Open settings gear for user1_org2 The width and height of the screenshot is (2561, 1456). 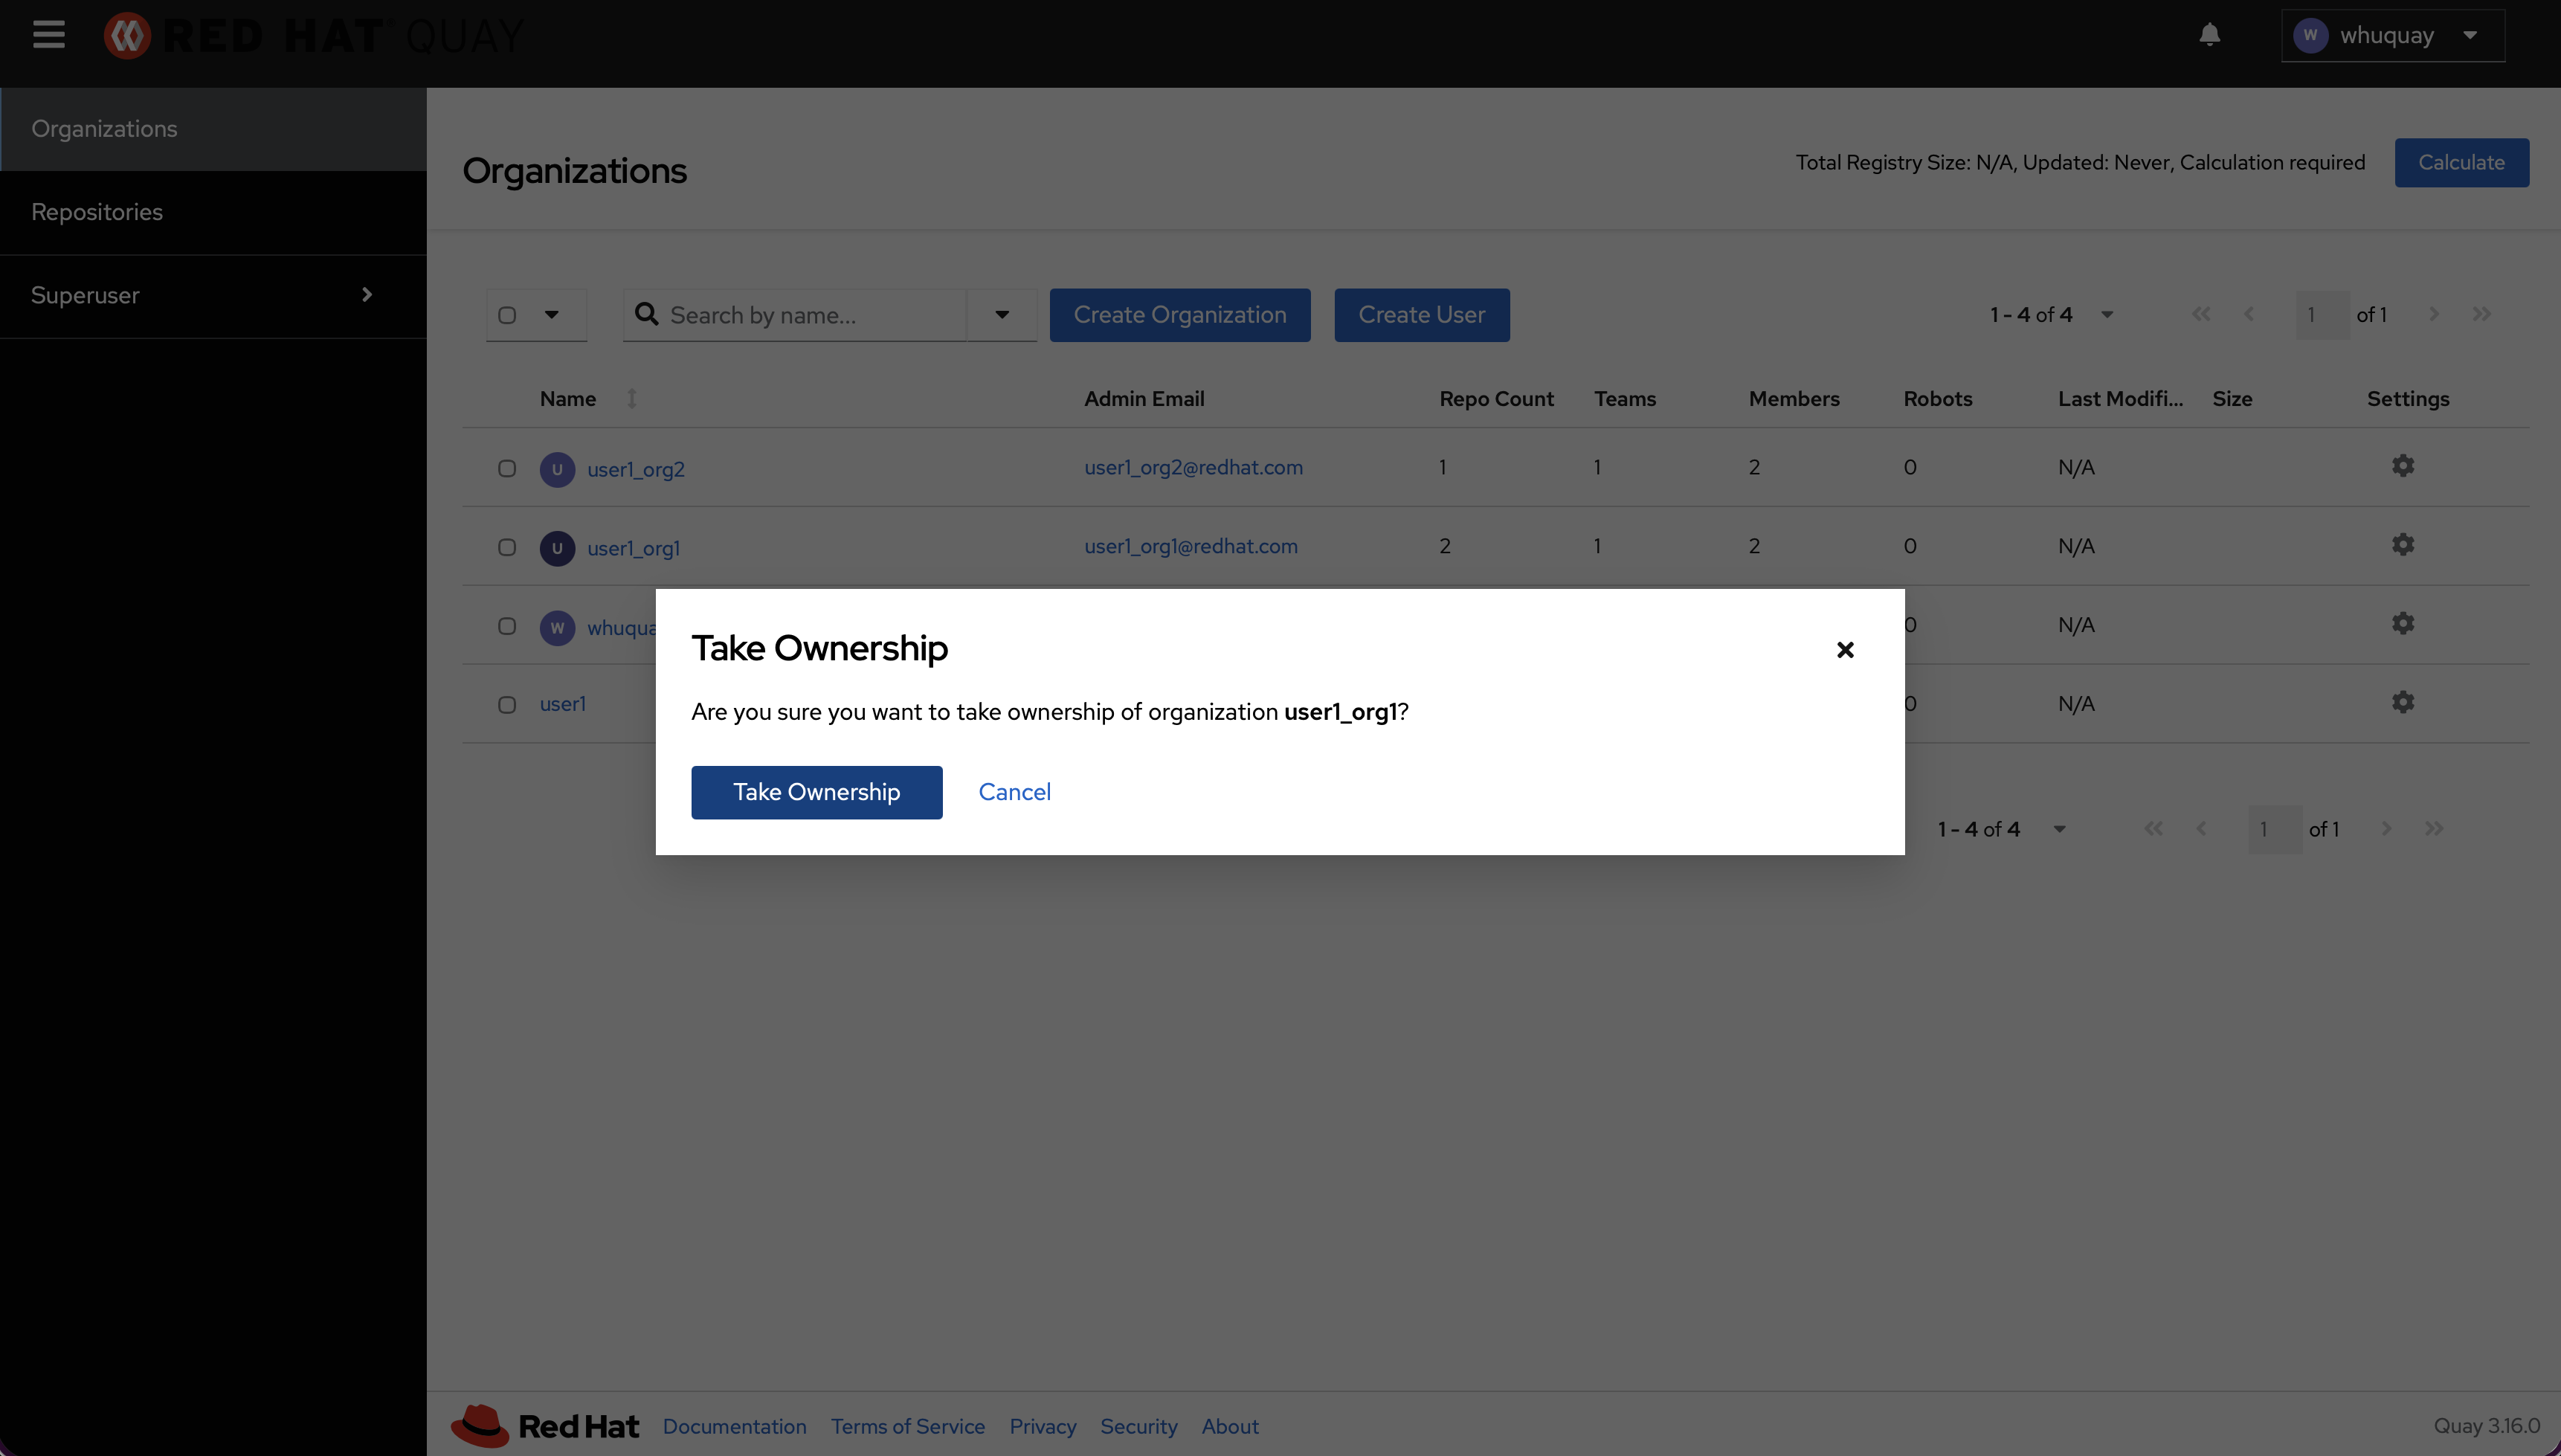pos(2402,466)
